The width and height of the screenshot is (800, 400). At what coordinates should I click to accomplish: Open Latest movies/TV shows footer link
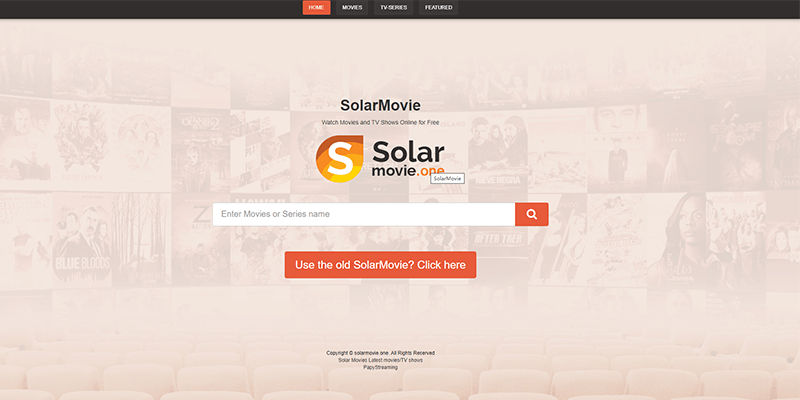(395, 360)
